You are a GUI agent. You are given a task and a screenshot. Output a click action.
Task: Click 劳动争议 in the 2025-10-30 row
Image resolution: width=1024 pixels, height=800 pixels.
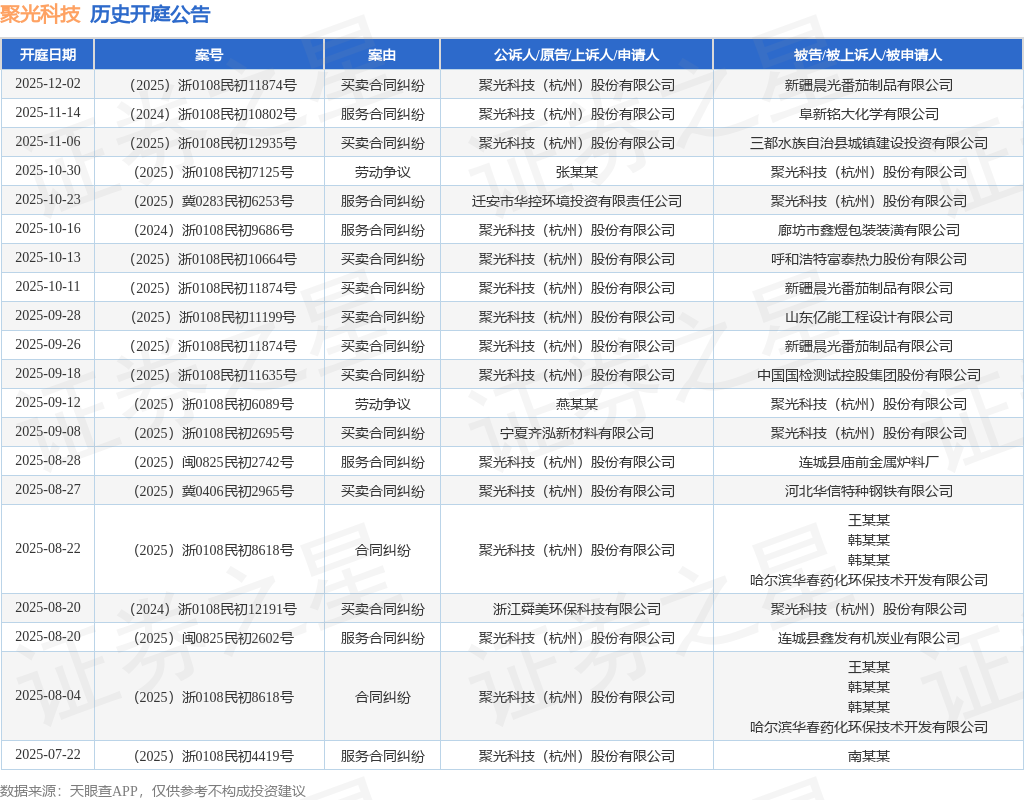382,172
